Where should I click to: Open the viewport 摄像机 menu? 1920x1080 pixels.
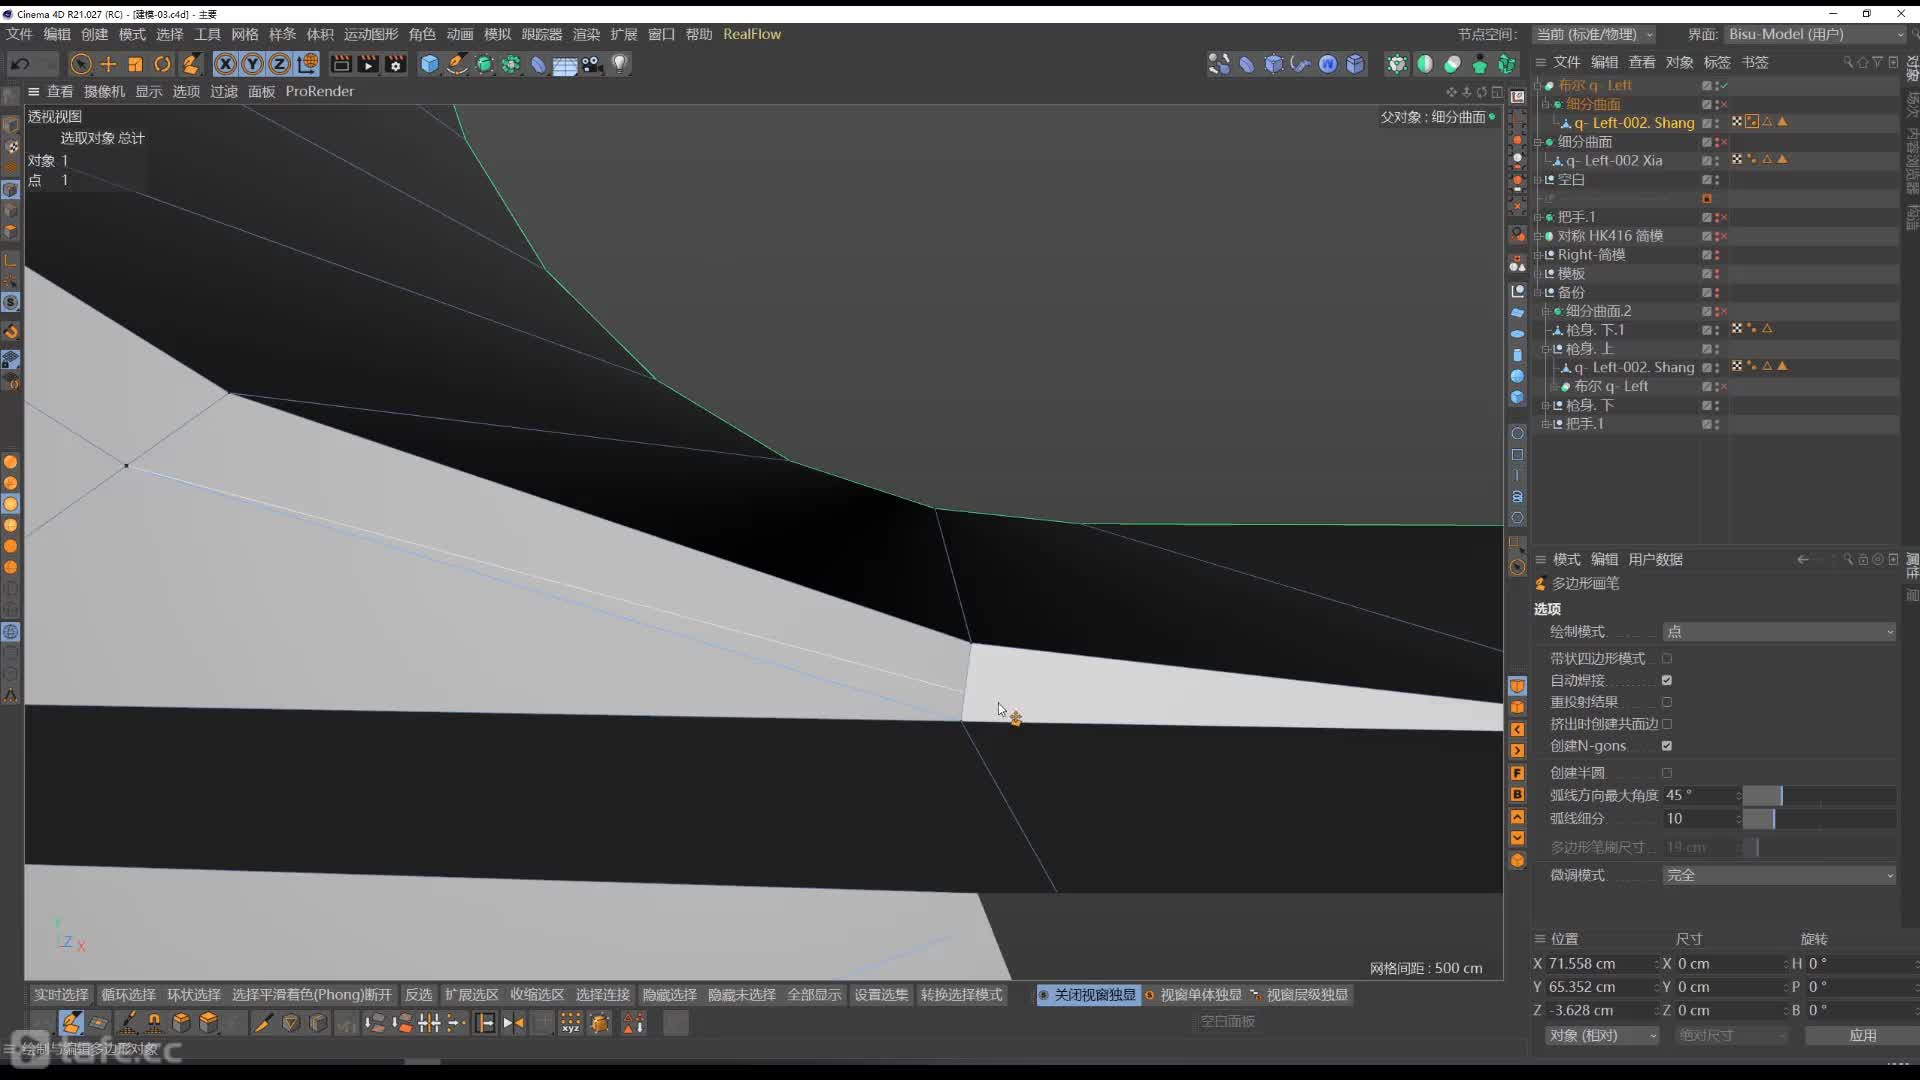tap(104, 91)
